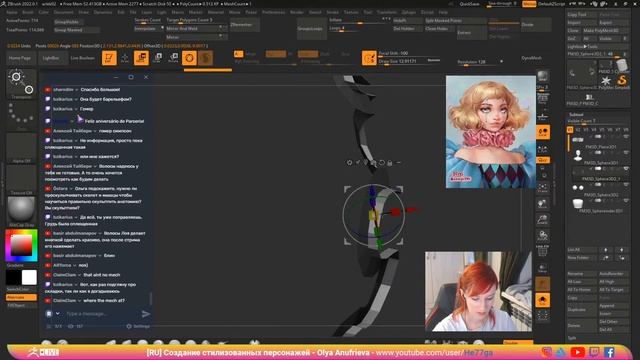This screenshot has width=640, height=360.
Task: Toggle Live Boolean mode
Action: click(82, 58)
